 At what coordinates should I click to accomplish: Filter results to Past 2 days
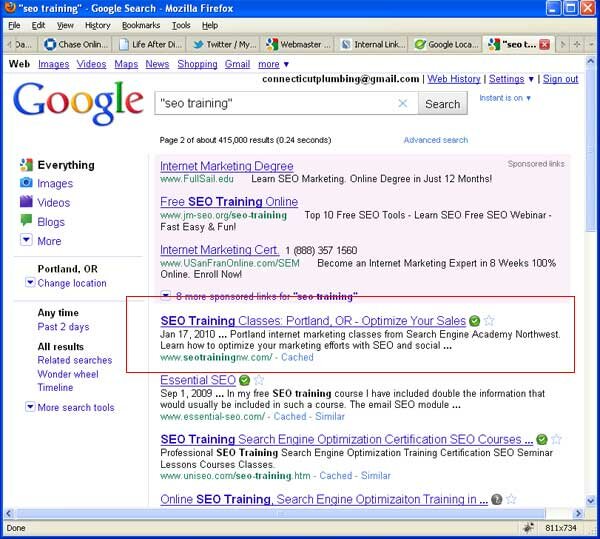point(64,327)
